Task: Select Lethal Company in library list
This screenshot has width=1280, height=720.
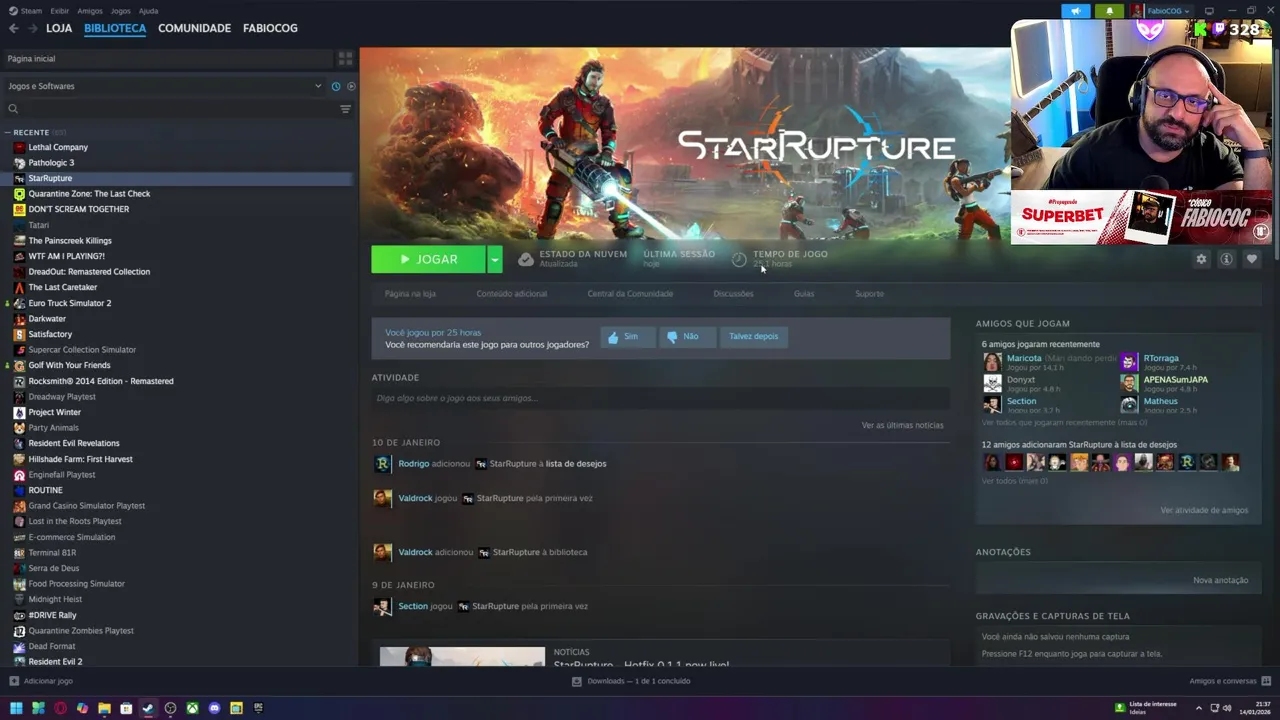Action: pos(58,147)
